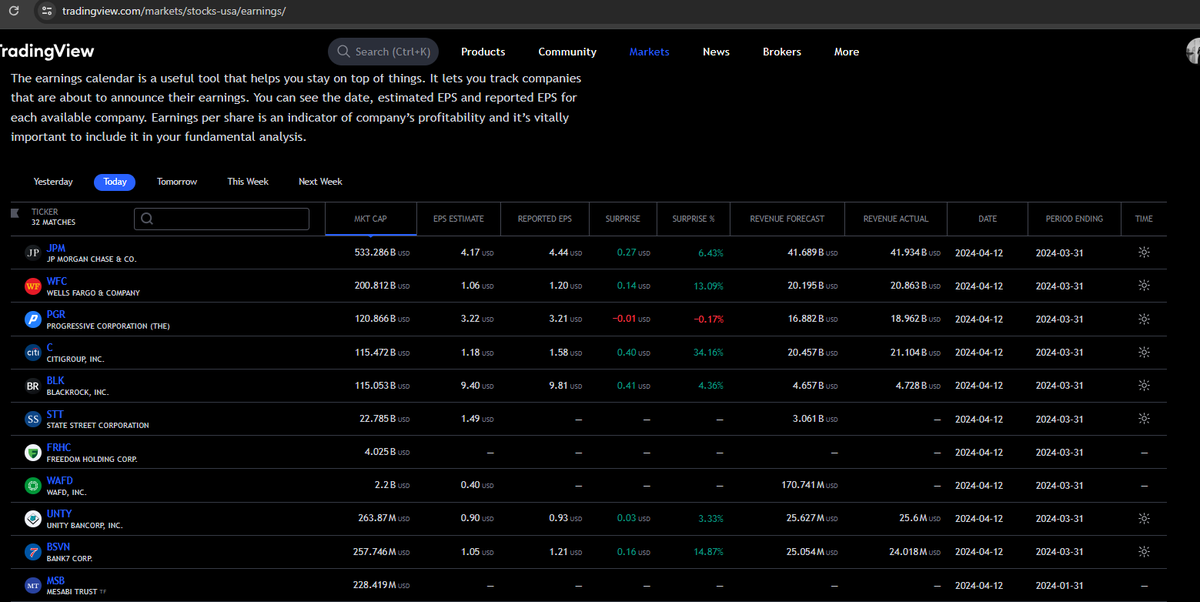Screen dimensions: 1200x602
Task: Click the browser address bar URL
Action: [x=174, y=11]
